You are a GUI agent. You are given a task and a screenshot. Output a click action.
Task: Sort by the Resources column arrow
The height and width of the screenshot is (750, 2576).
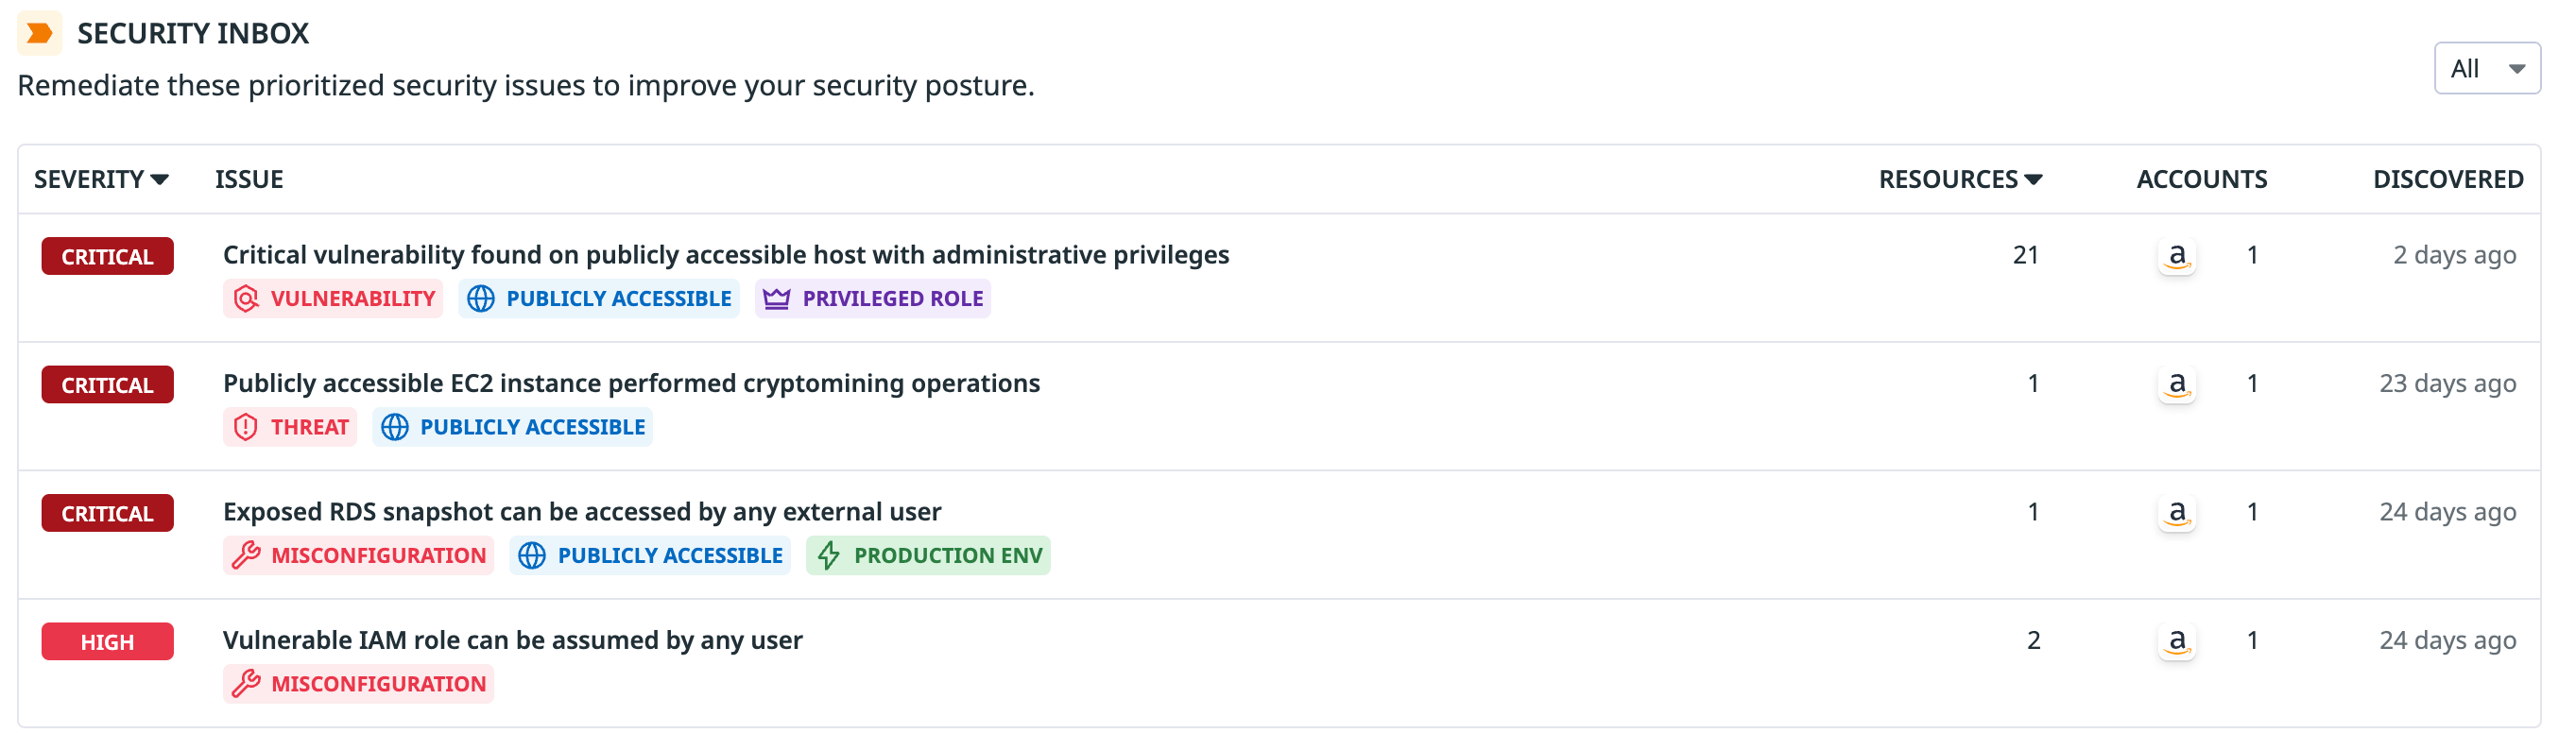(x=2033, y=180)
